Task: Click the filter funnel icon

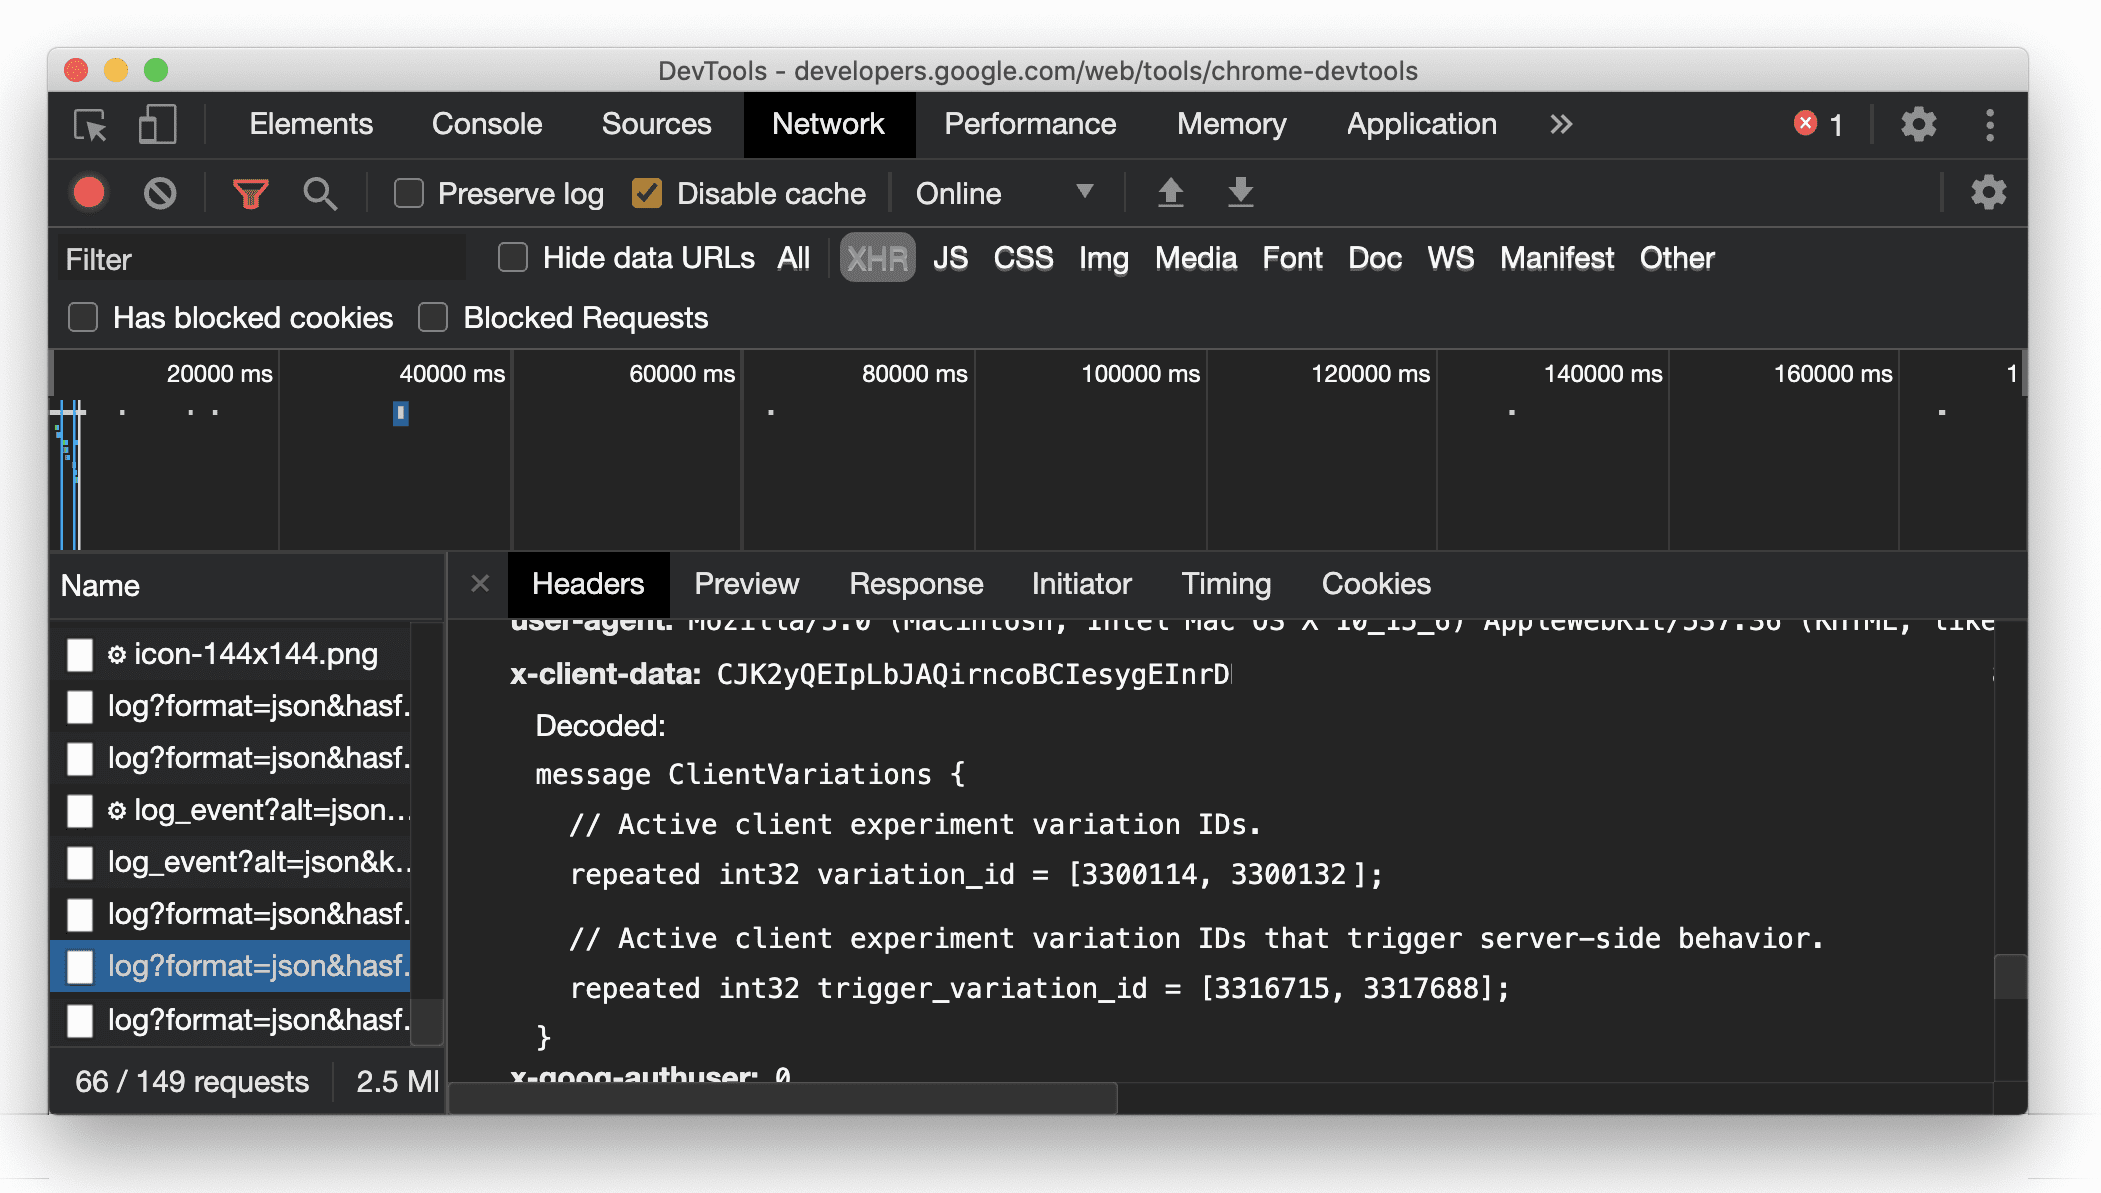Action: 253,192
